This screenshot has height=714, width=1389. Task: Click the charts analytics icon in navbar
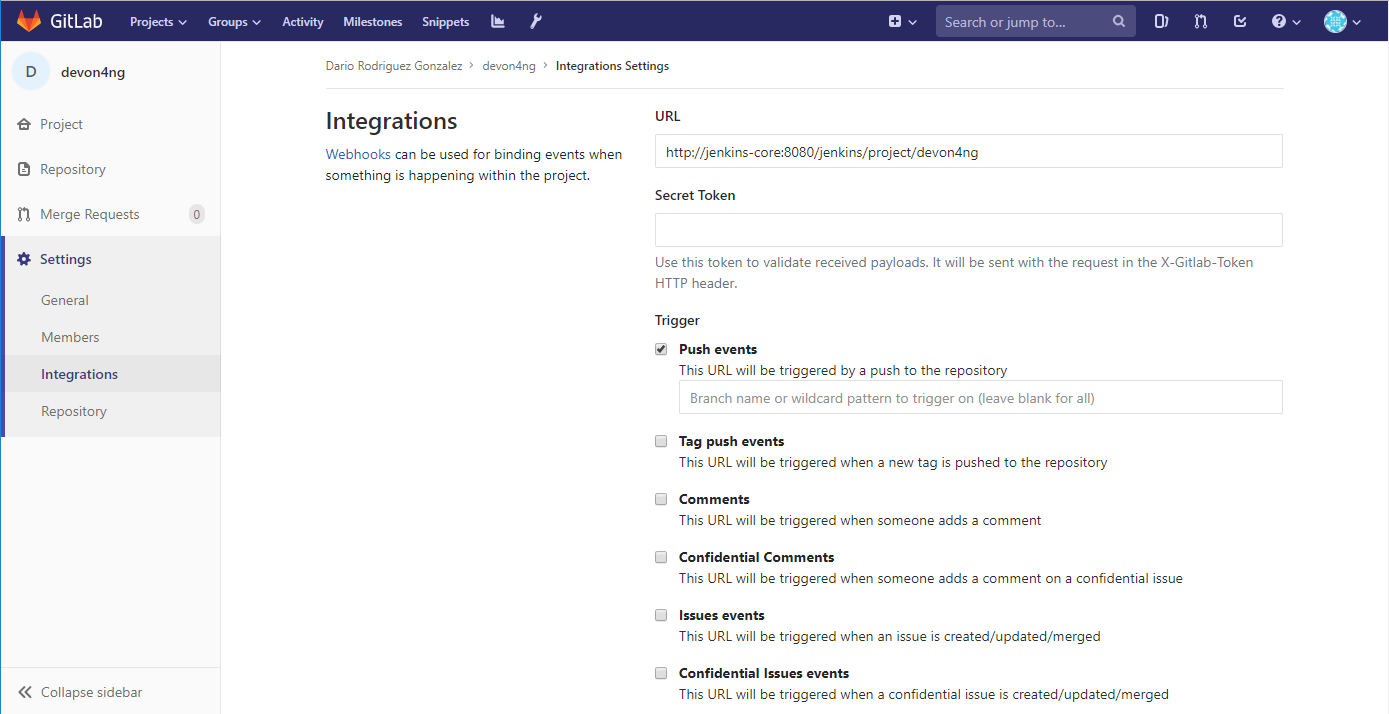click(497, 20)
